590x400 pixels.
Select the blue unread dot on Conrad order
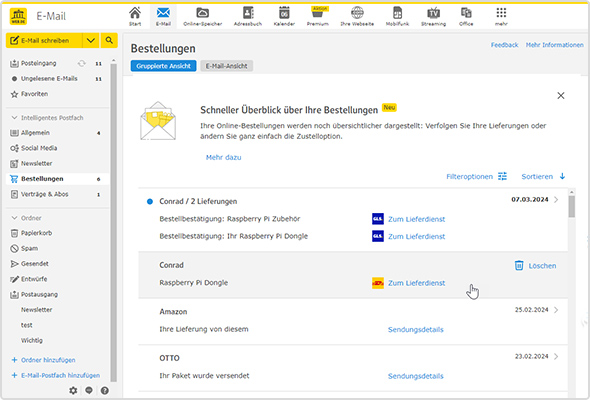point(150,202)
